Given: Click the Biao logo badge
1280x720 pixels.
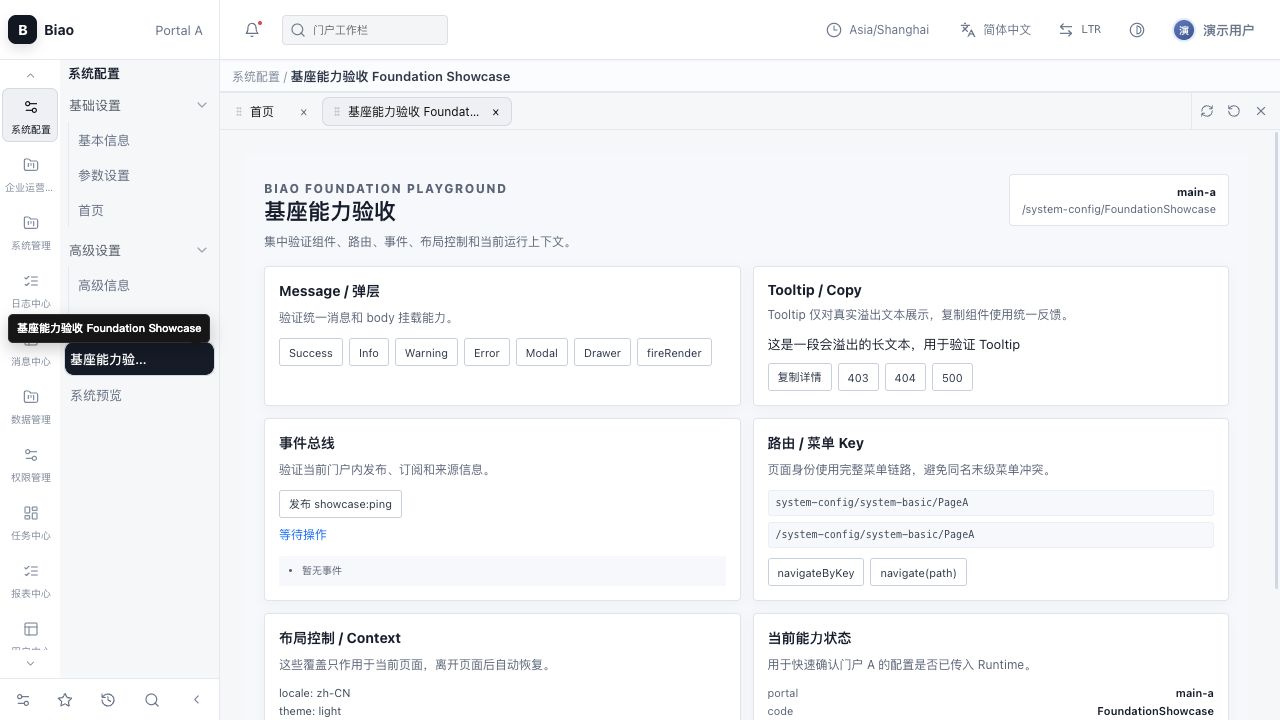Looking at the screenshot, I should (22, 30).
